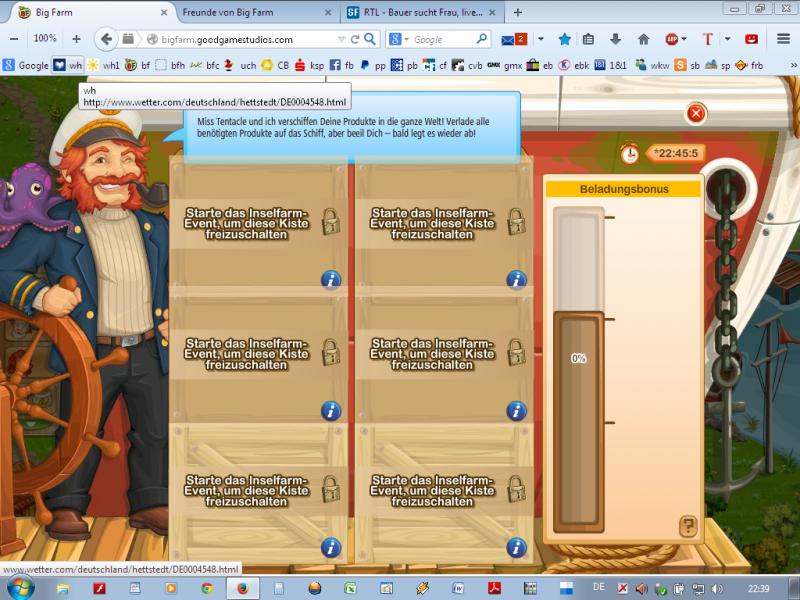This screenshot has width=800, height=600.
Task: Open the fb Facebook bookmark
Action: 342,65
